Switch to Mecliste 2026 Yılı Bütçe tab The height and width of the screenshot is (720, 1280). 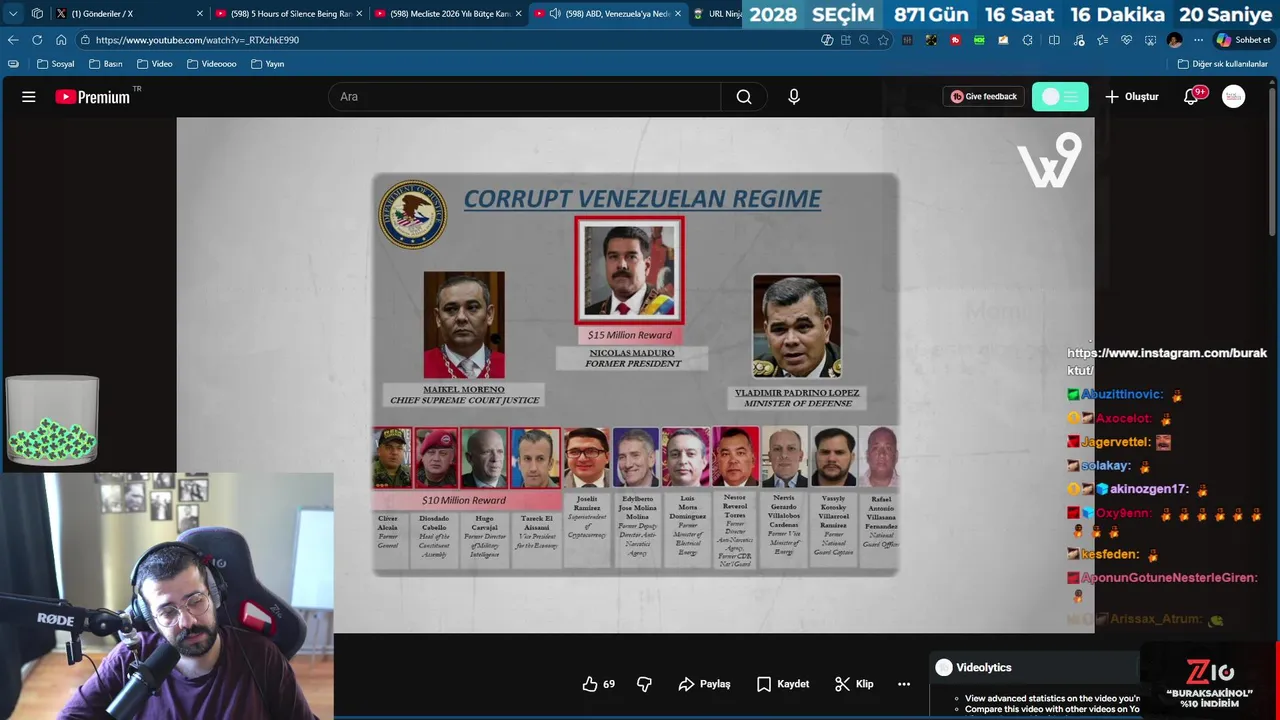coord(450,14)
